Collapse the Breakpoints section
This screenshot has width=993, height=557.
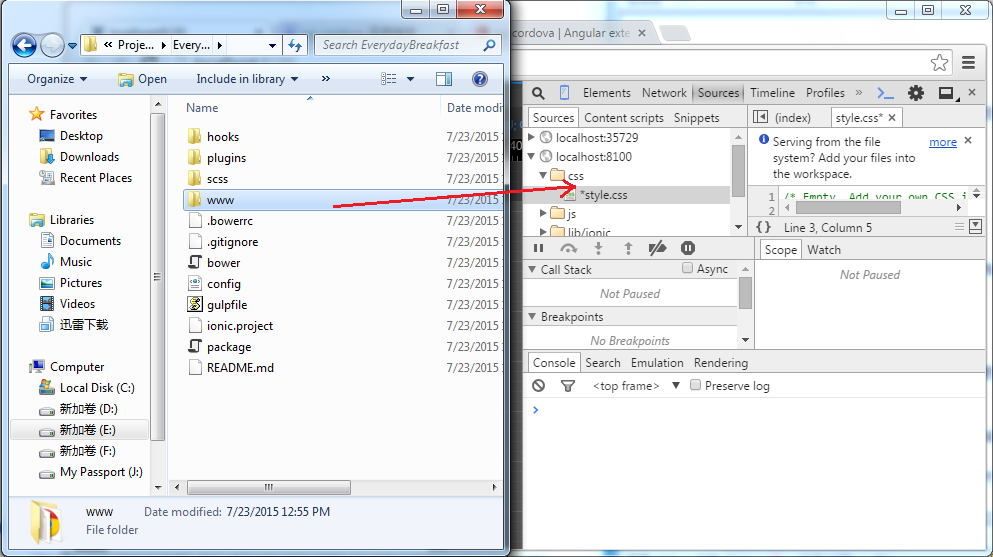pyautogui.click(x=533, y=316)
